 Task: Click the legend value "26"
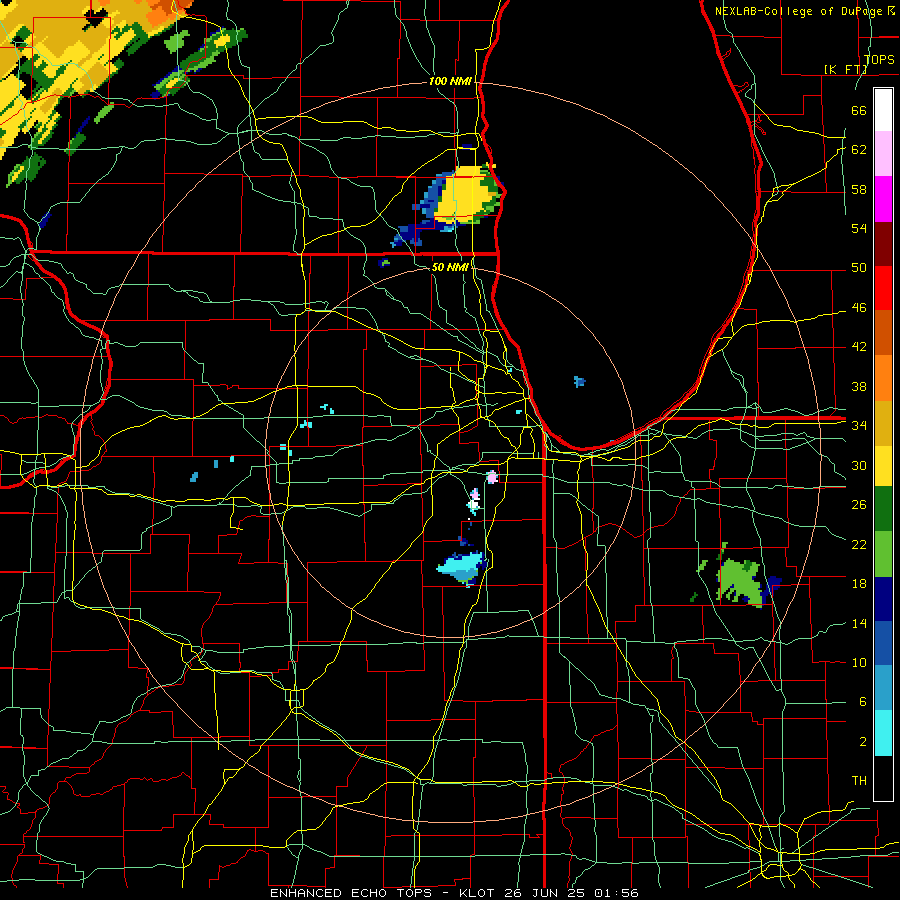pyautogui.click(x=859, y=505)
